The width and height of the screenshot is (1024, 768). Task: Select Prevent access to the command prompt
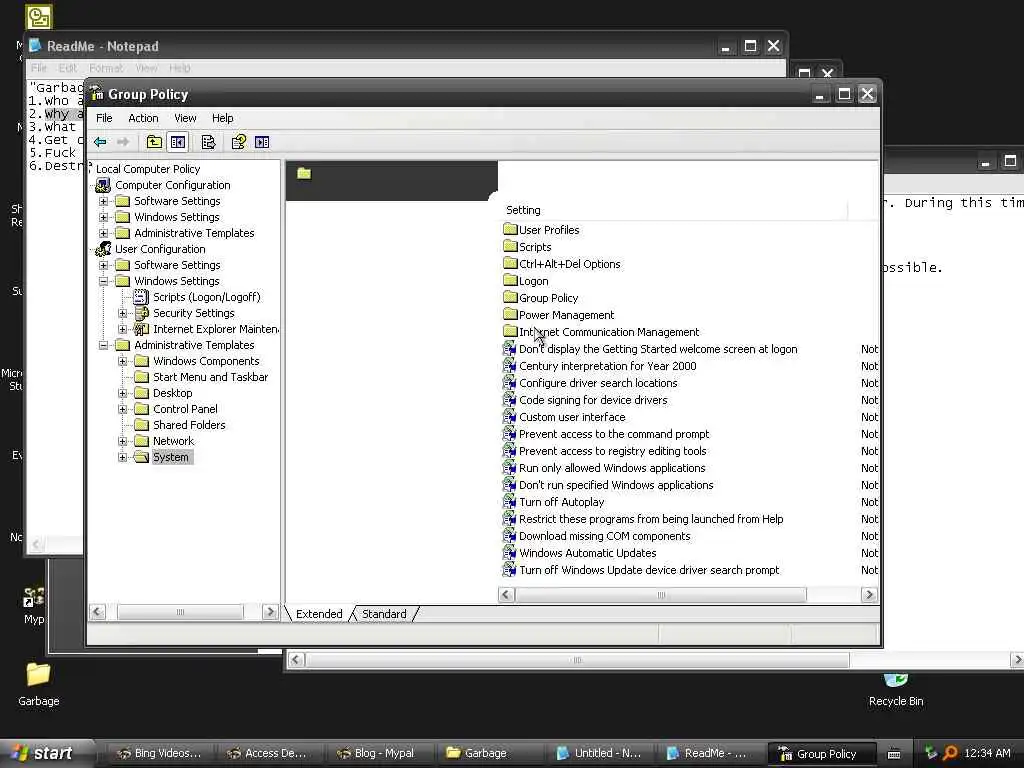614,434
